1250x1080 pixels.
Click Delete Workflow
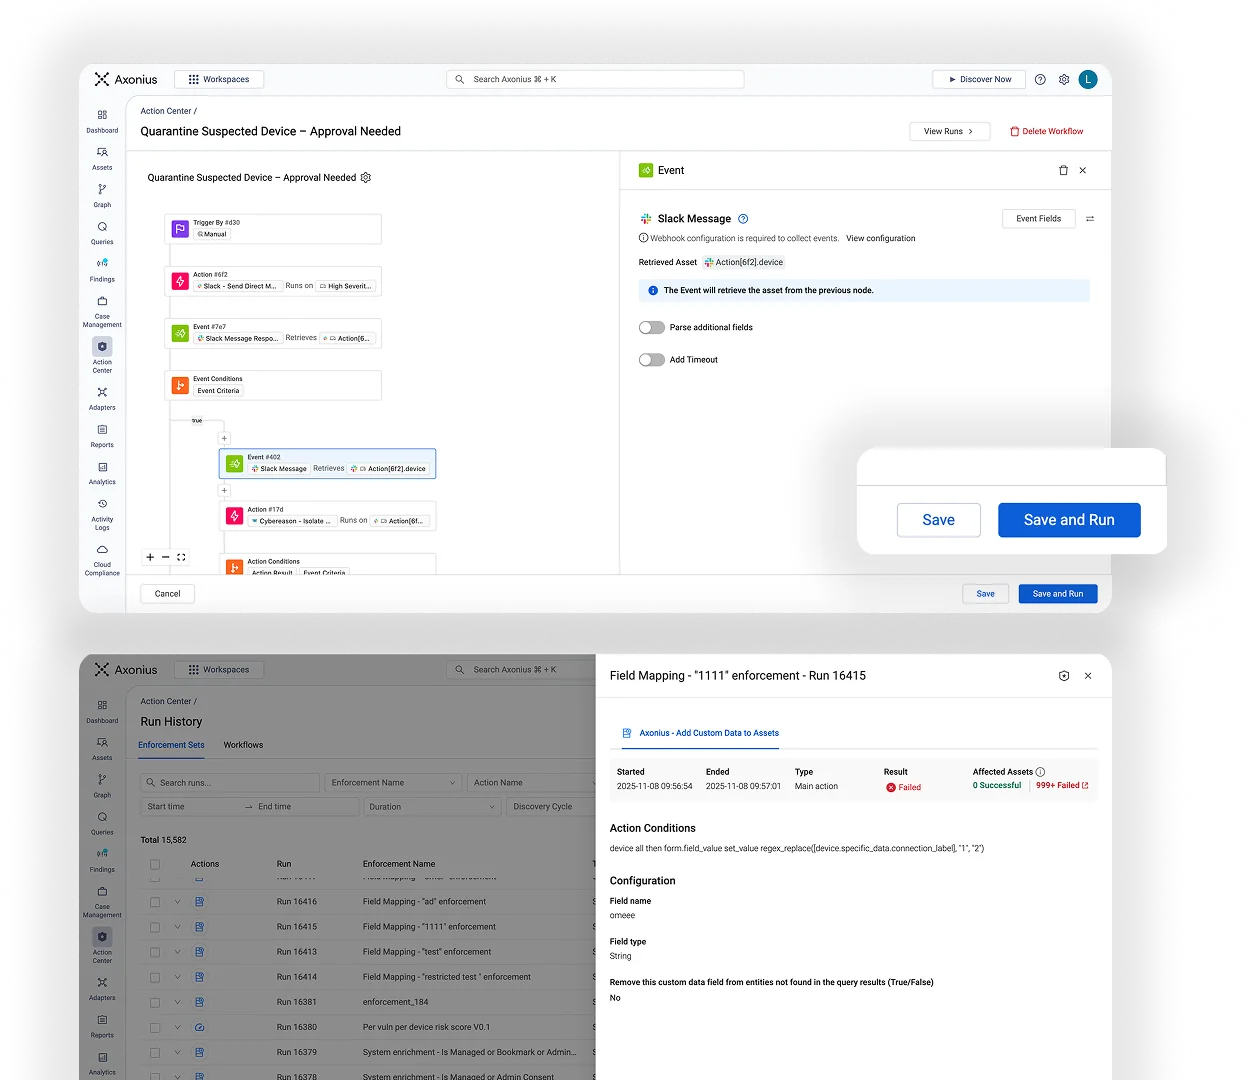click(1047, 131)
